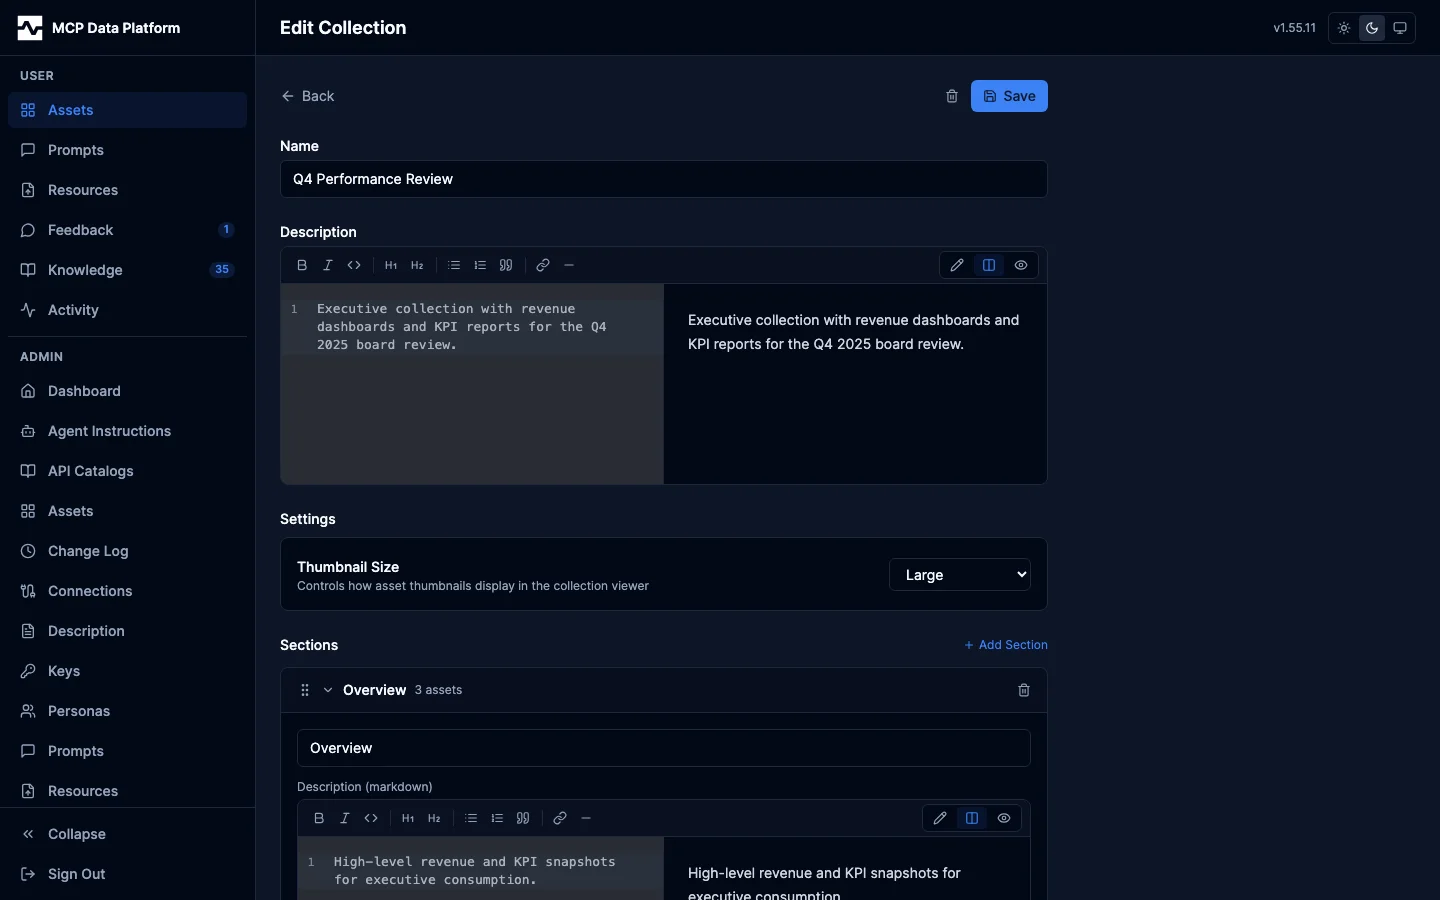This screenshot has height=900, width=1440.
Task: Switch to light theme
Action: coord(1344,28)
